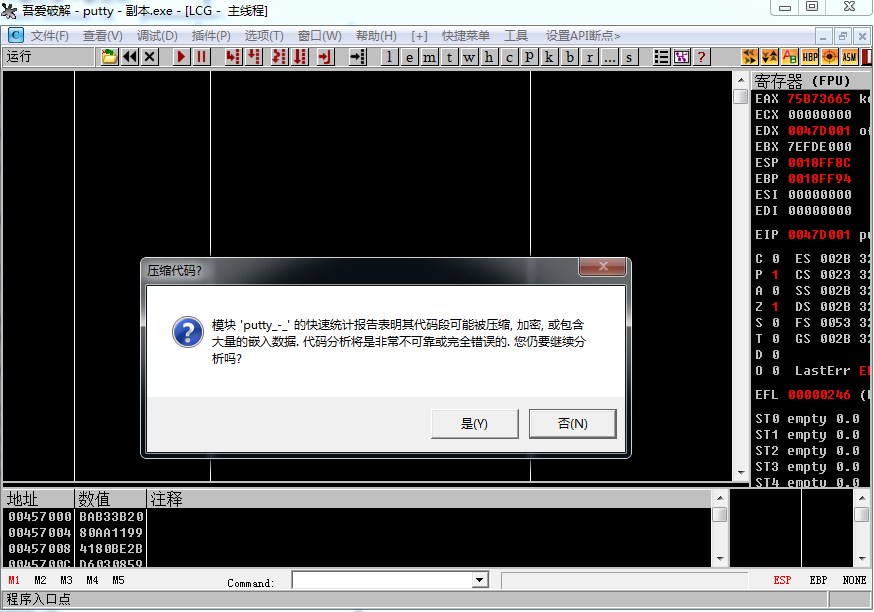Toggle the EBP stack view indicator
The height and width of the screenshot is (612, 874).
point(817,580)
